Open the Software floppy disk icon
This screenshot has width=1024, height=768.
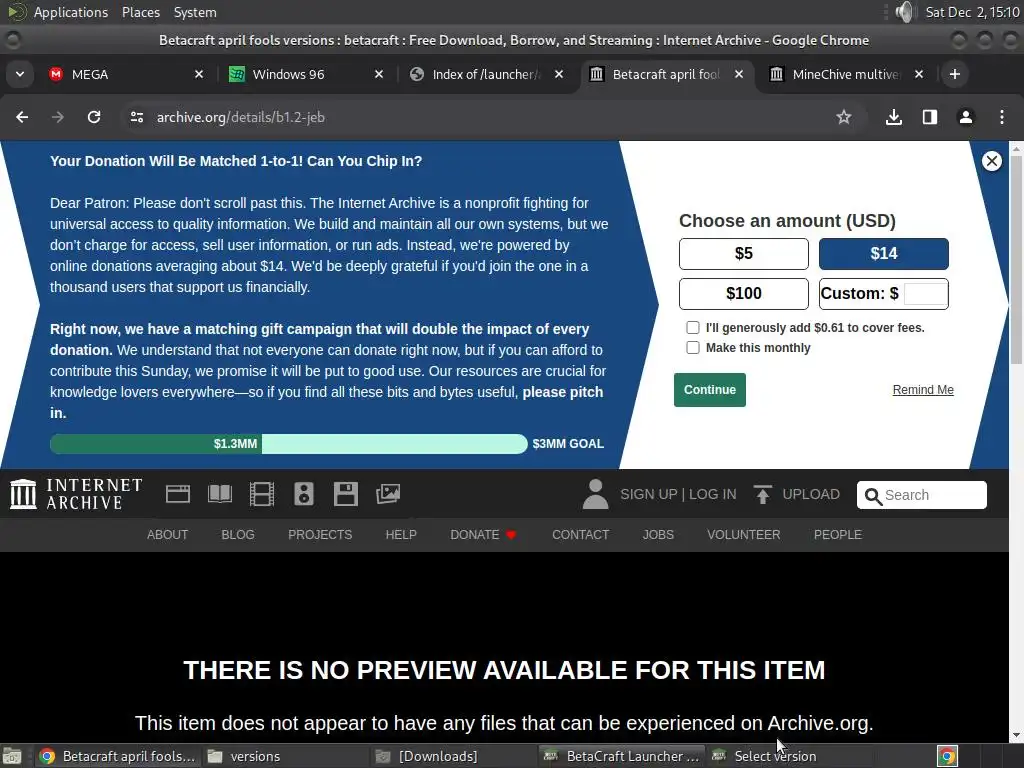pyautogui.click(x=345, y=494)
